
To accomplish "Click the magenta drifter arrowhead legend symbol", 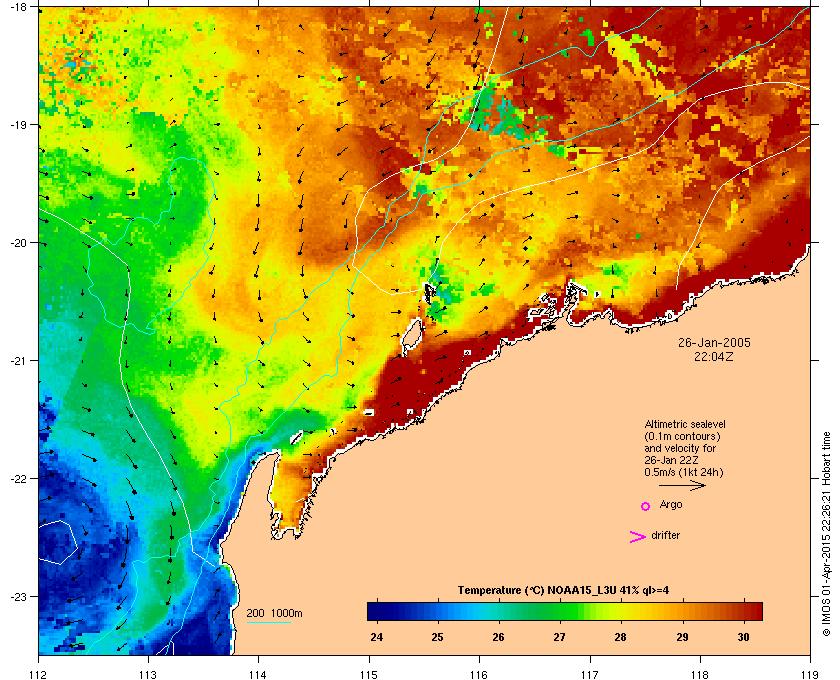I will [x=638, y=537].
